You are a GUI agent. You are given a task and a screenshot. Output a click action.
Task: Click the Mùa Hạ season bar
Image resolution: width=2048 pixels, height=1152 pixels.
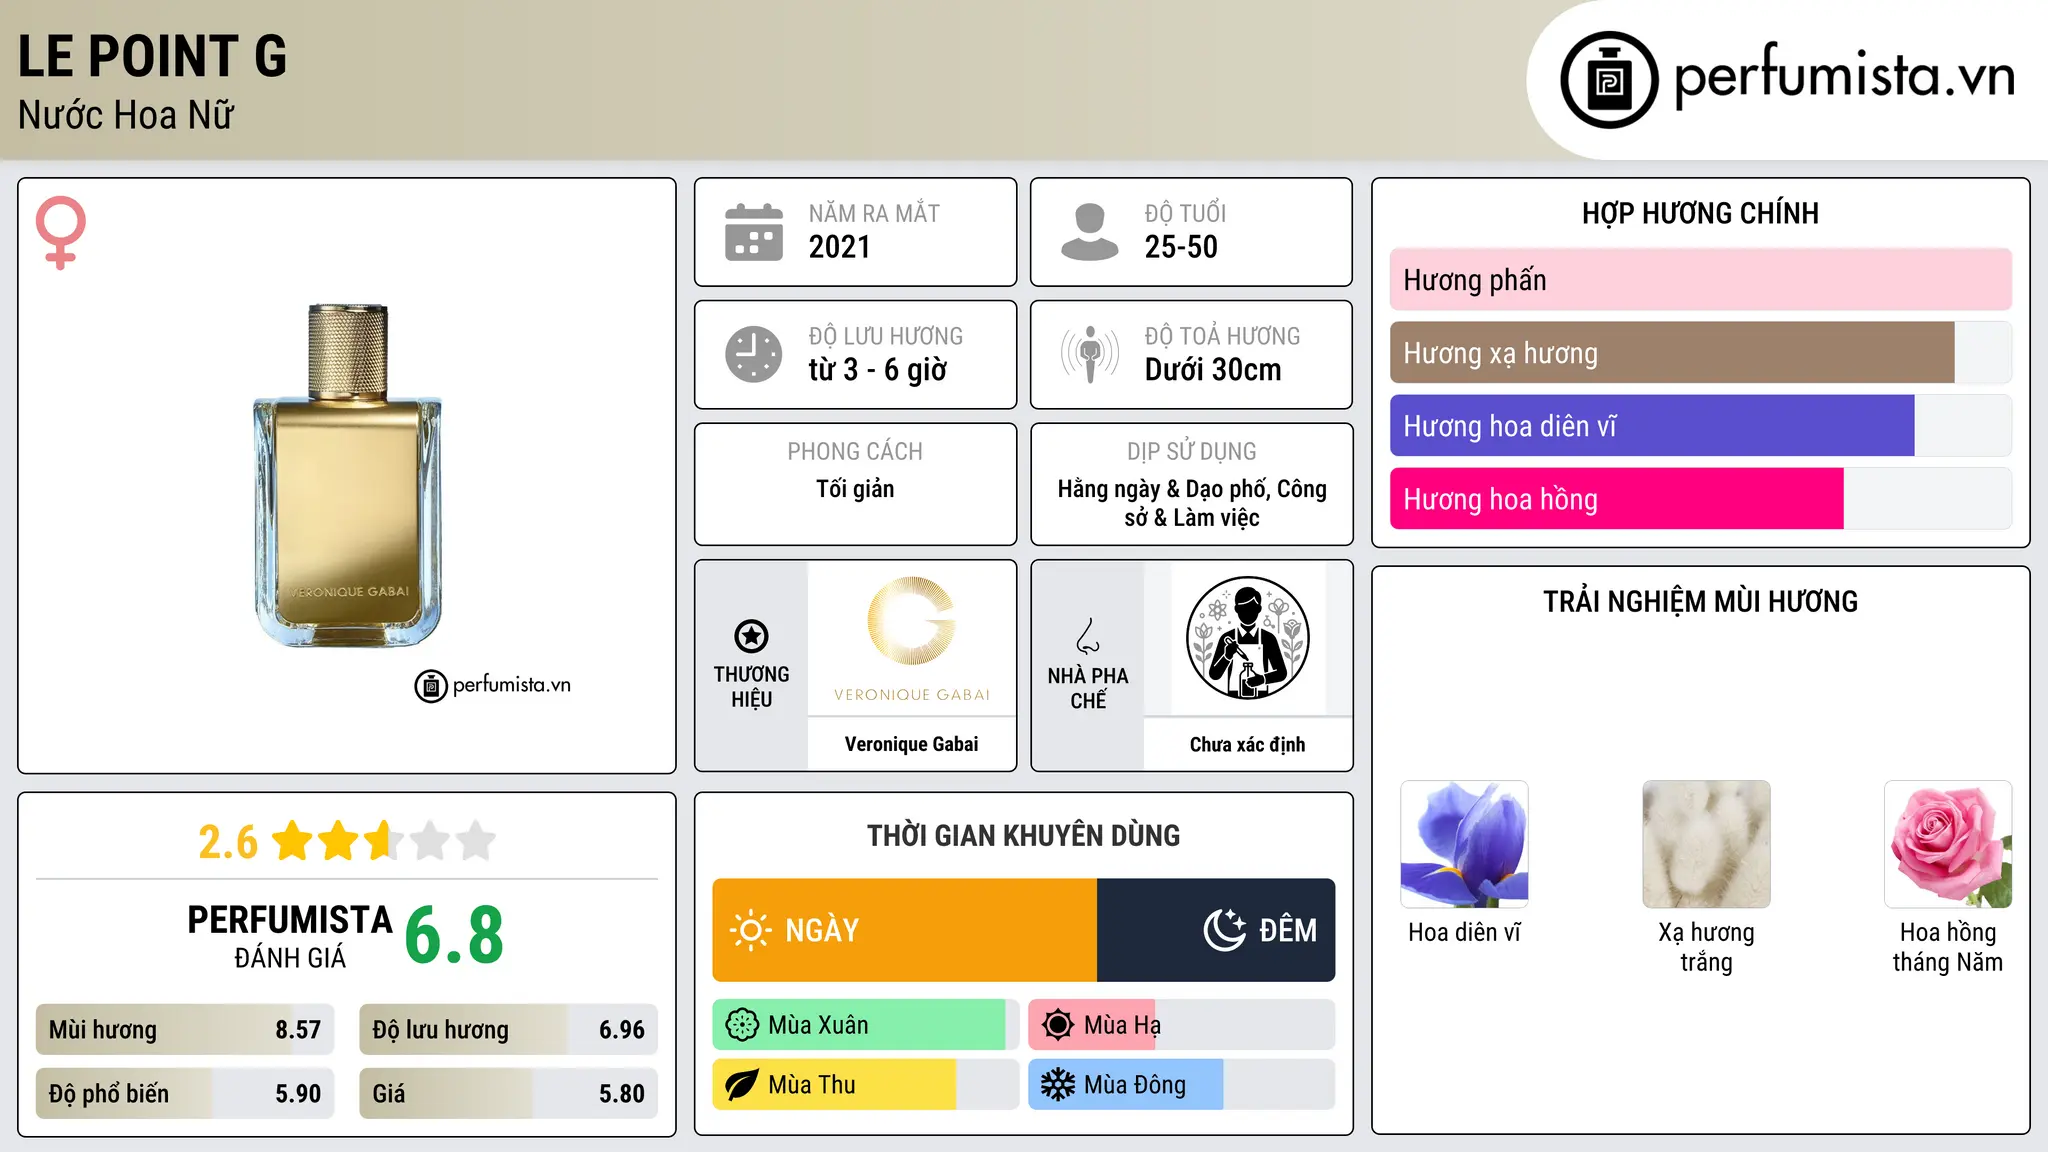pyautogui.click(x=1182, y=1025)
